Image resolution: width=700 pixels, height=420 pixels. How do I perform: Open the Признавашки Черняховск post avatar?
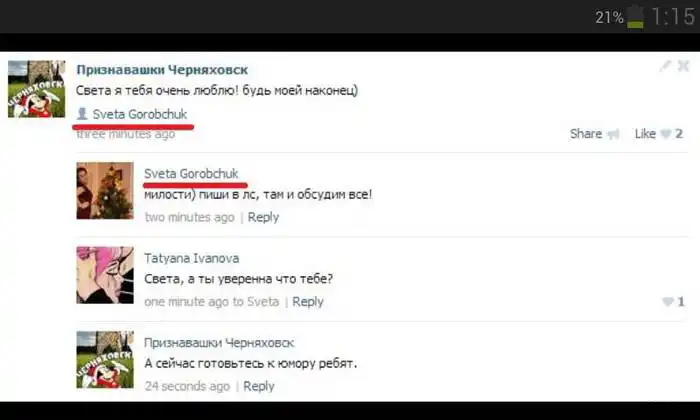tap(37, 89)
